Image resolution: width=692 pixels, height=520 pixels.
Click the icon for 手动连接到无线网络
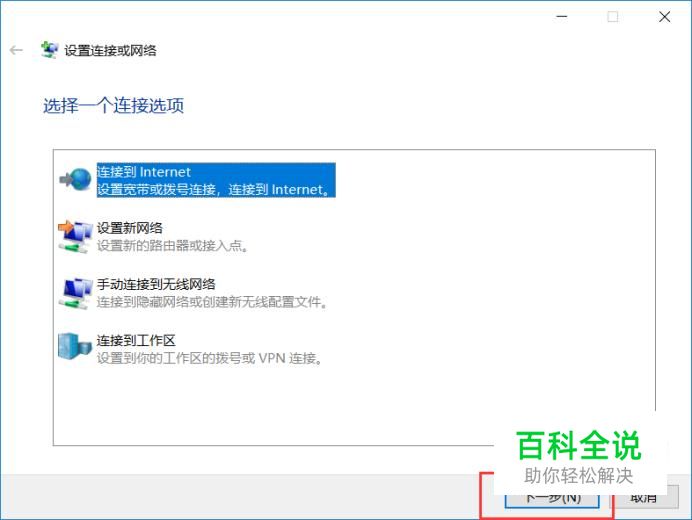pos(75,293)
